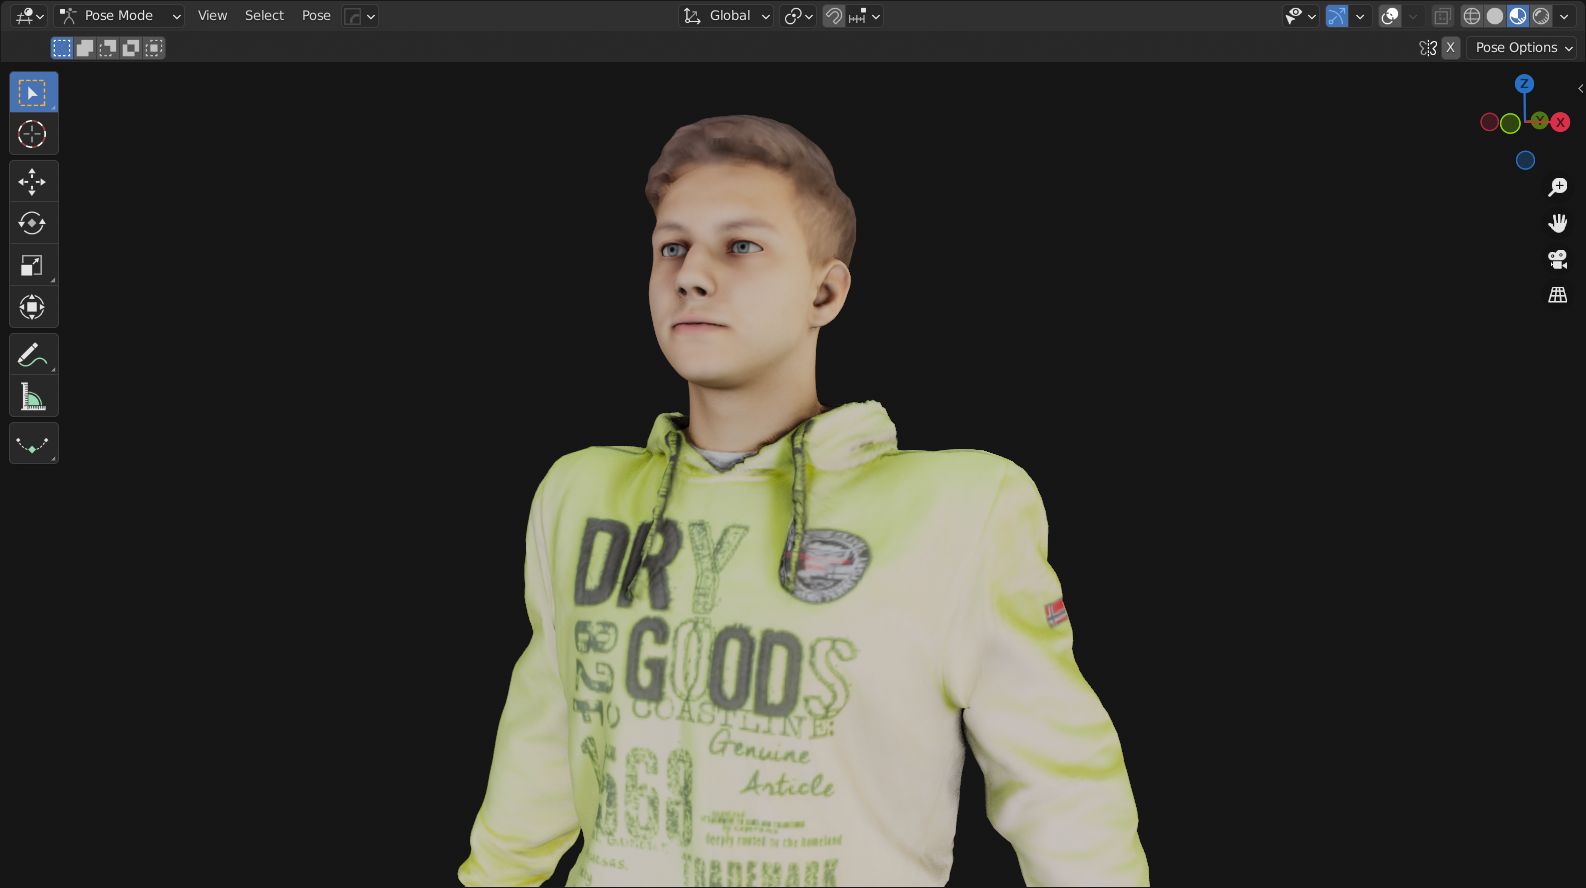
Task: Set selection mode to Extend
Action: click(x=85, y=48)
